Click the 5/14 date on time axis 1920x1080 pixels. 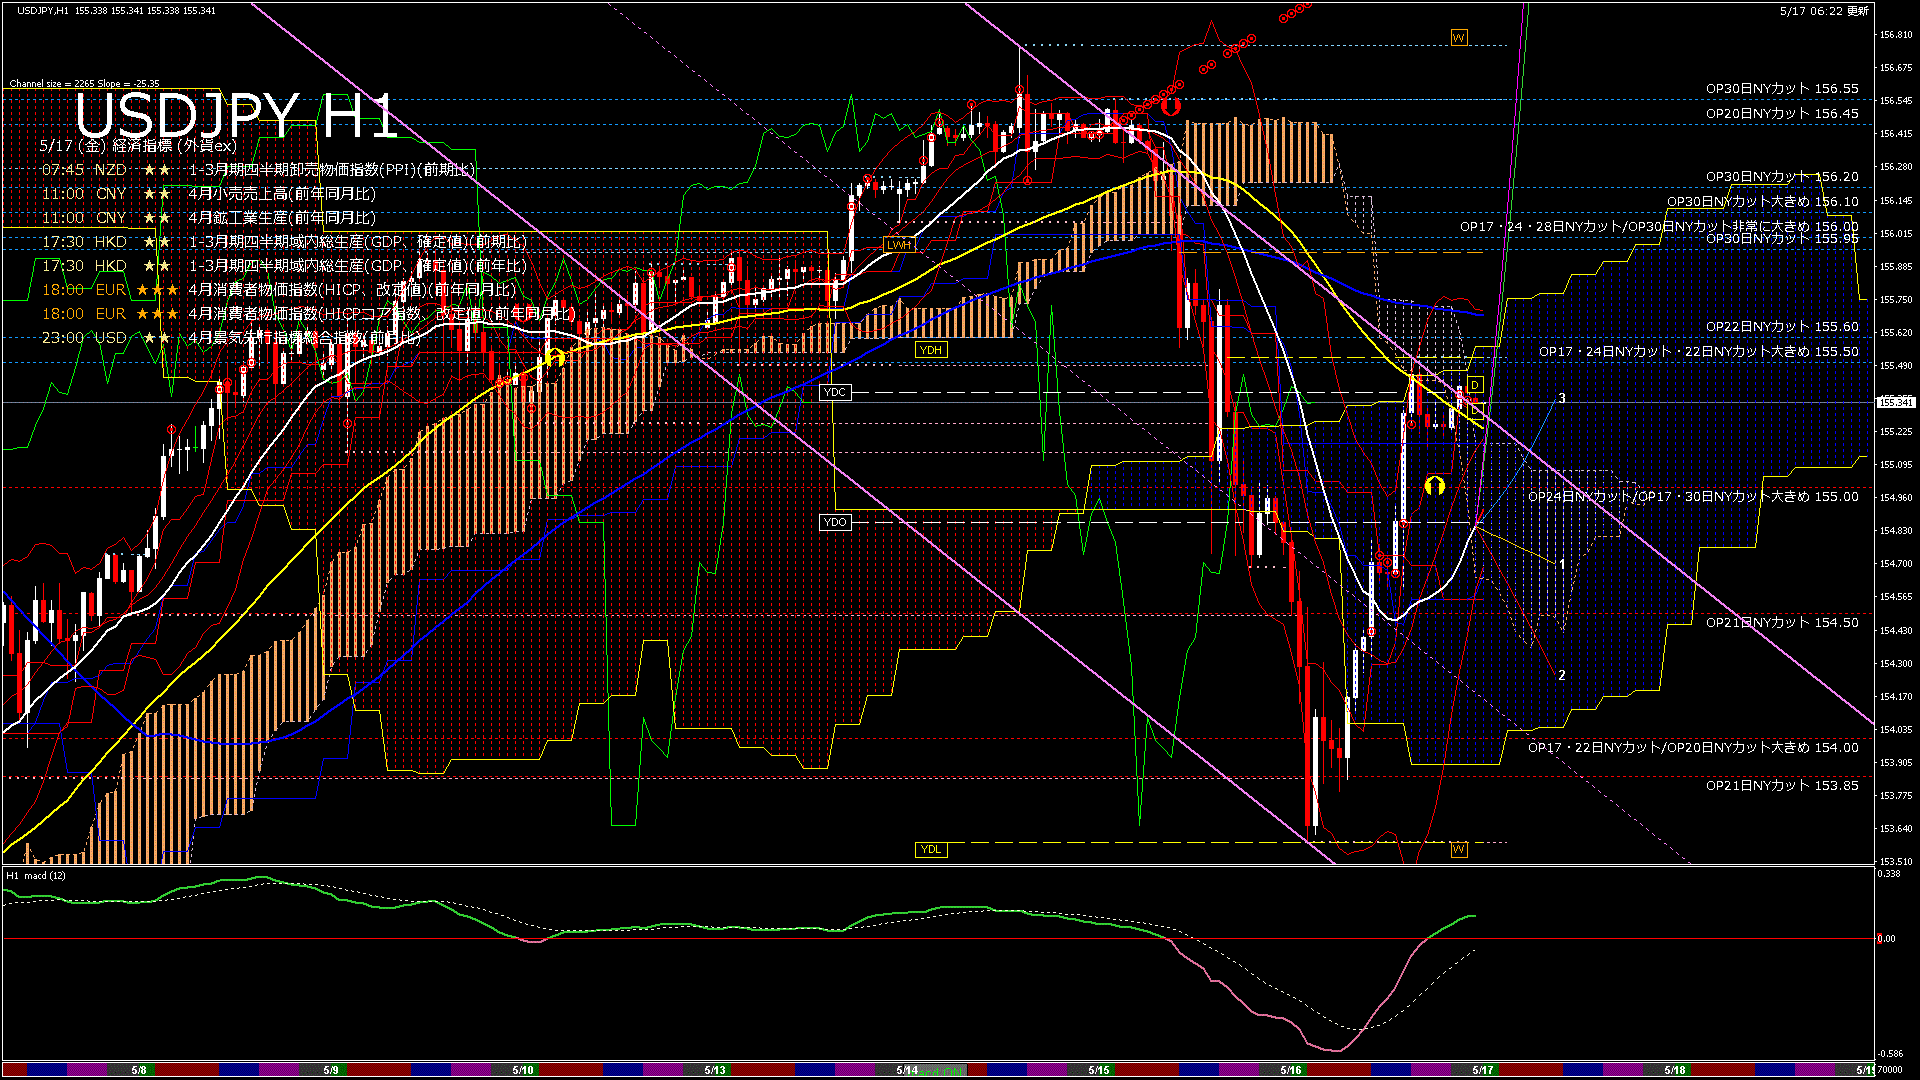coord(907,1070)
